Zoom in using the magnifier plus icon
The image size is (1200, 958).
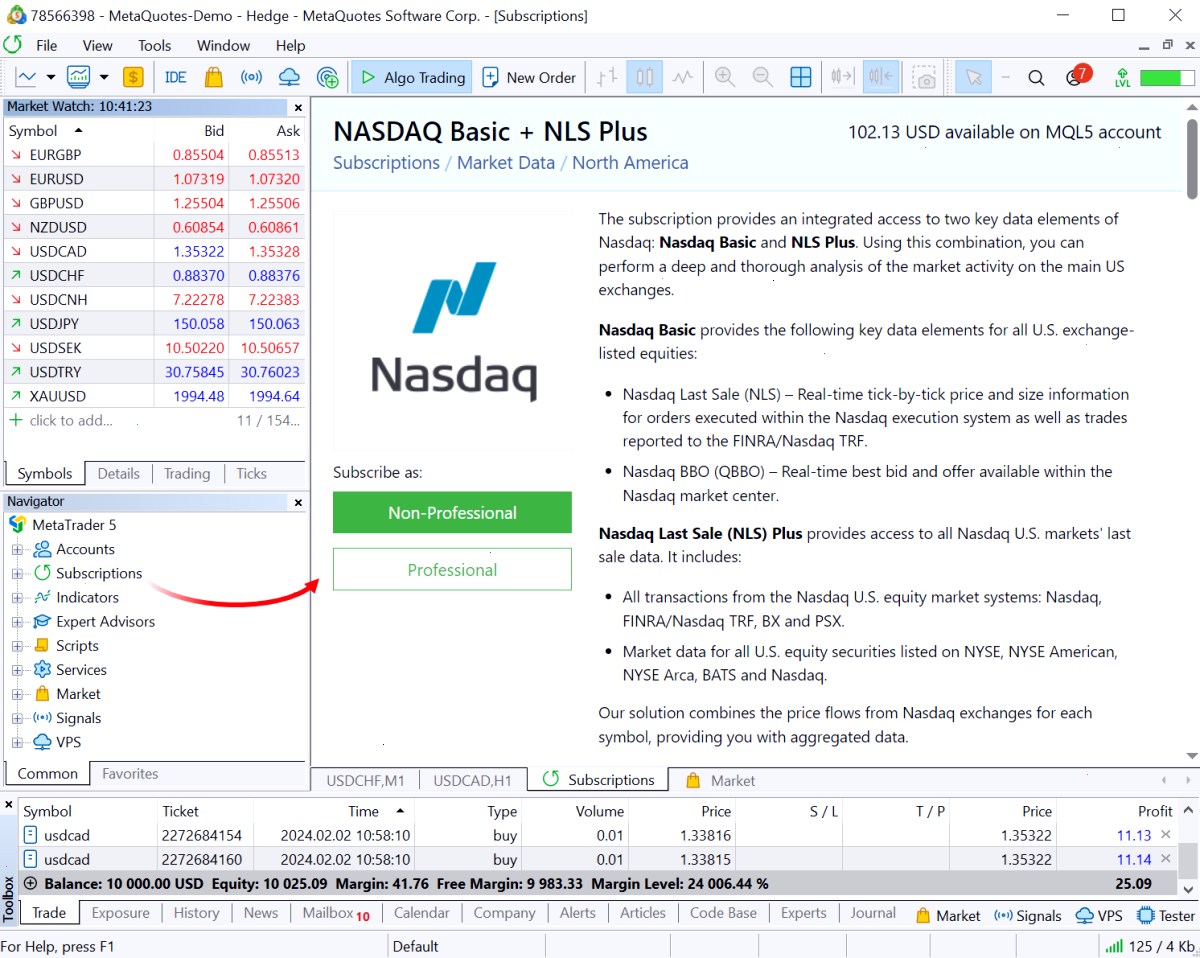pos(725,77)
